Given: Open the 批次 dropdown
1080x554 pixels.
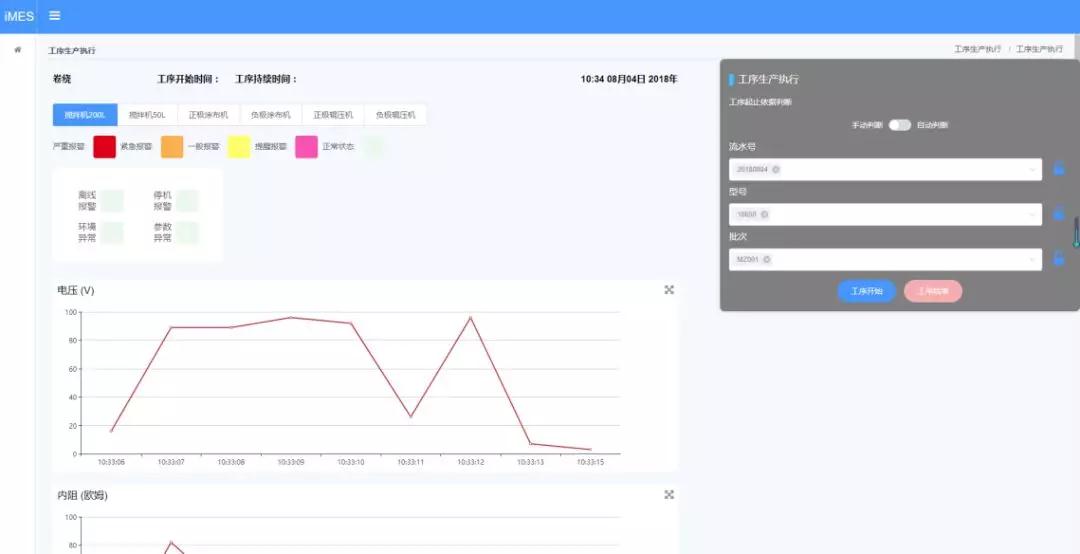Looking at the screenshot, I should [x=1032, y=259].
